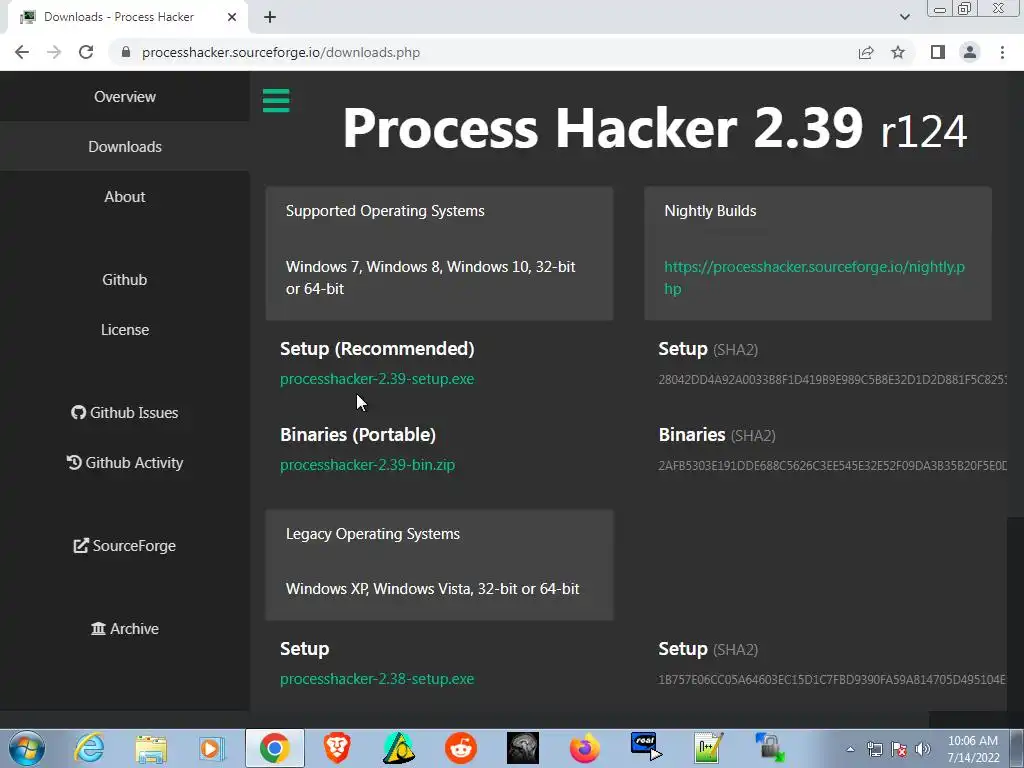Click the Process Hacker 2.39 heading
Screen dimensions: 1024x768
[x=654, y=128]
